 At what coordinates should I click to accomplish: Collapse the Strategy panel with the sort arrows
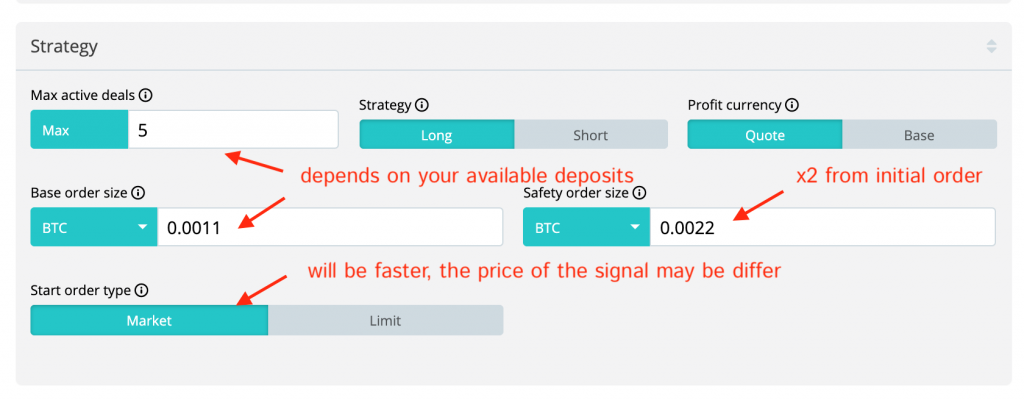[991, 46]
